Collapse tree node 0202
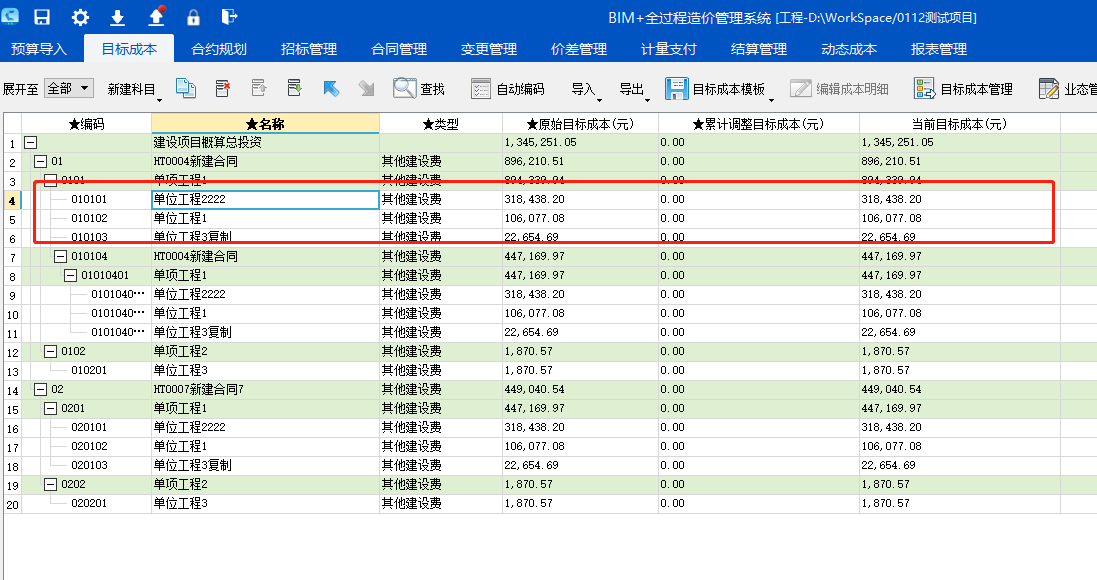The image size is (1097, 580). [50, 484]
